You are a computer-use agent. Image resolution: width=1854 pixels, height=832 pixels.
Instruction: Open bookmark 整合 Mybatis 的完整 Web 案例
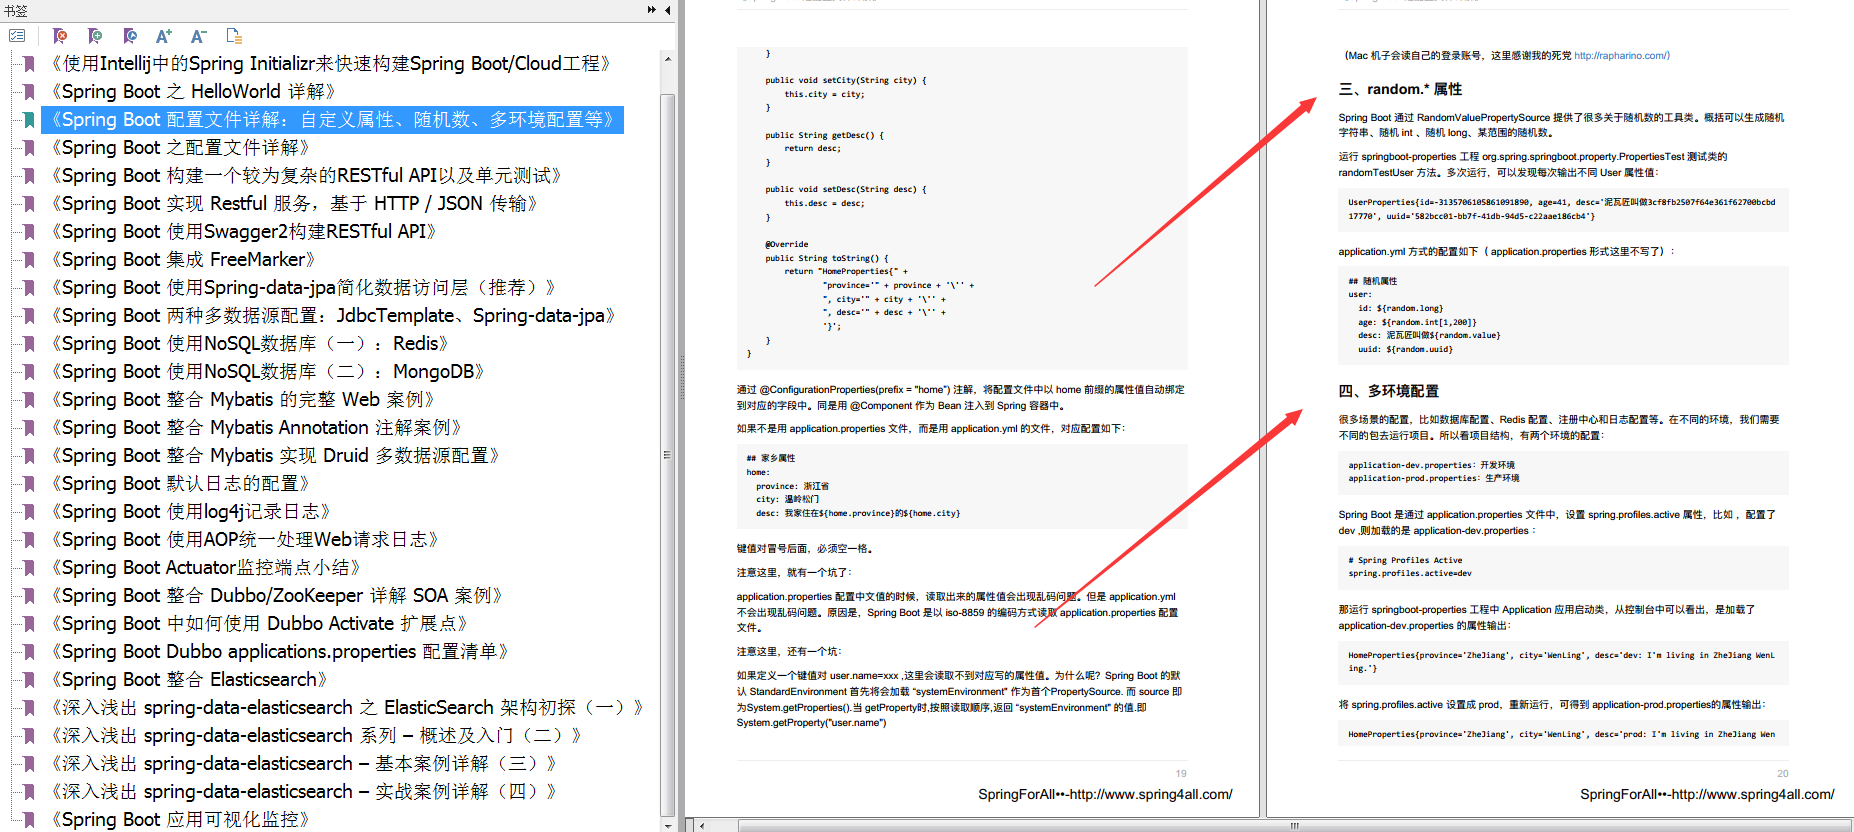[x=242, y=400]
